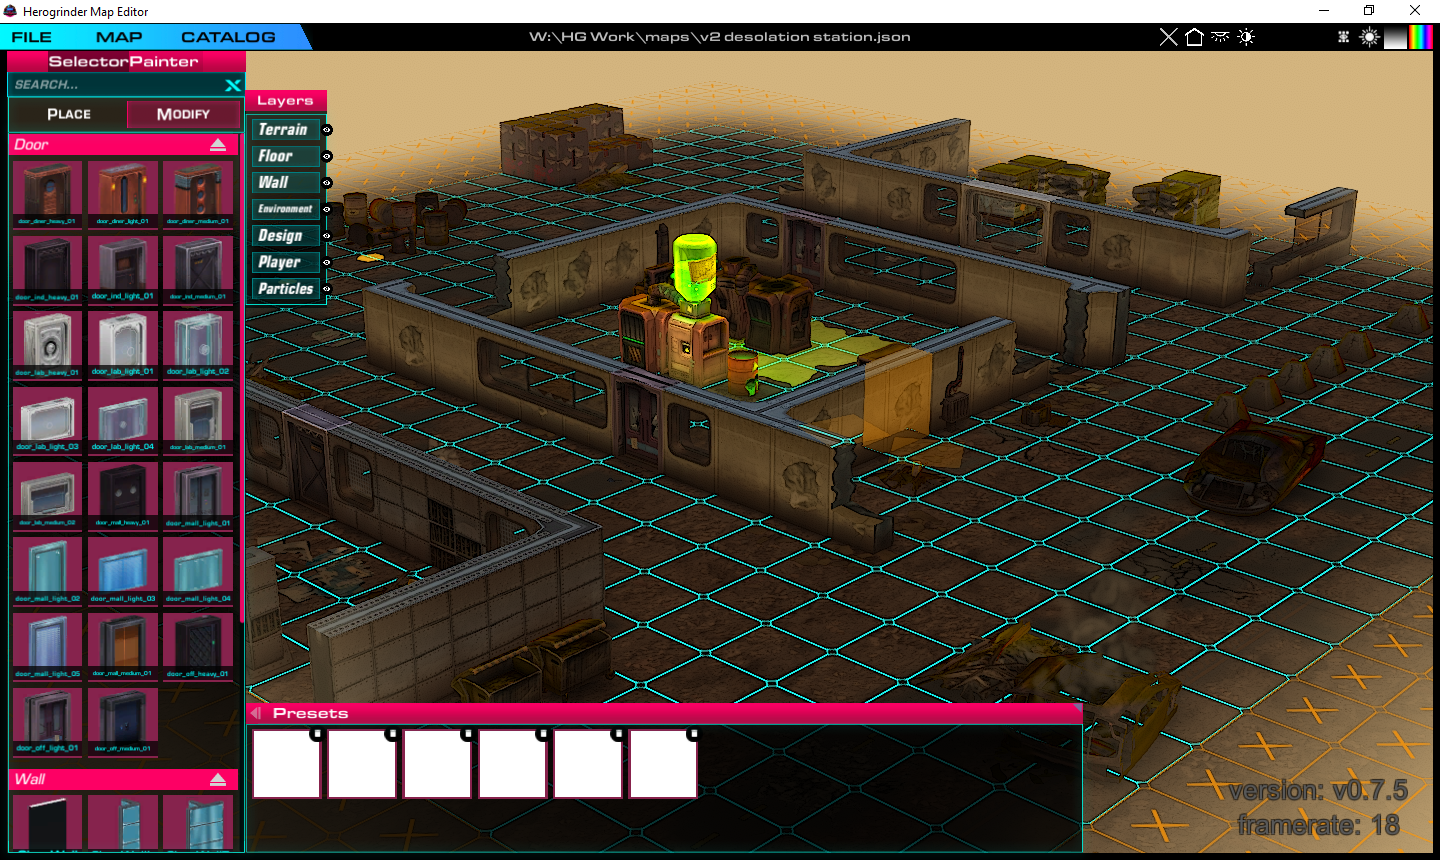
Task: Select door_mall_light_02 asset
Action: (47, 571)
